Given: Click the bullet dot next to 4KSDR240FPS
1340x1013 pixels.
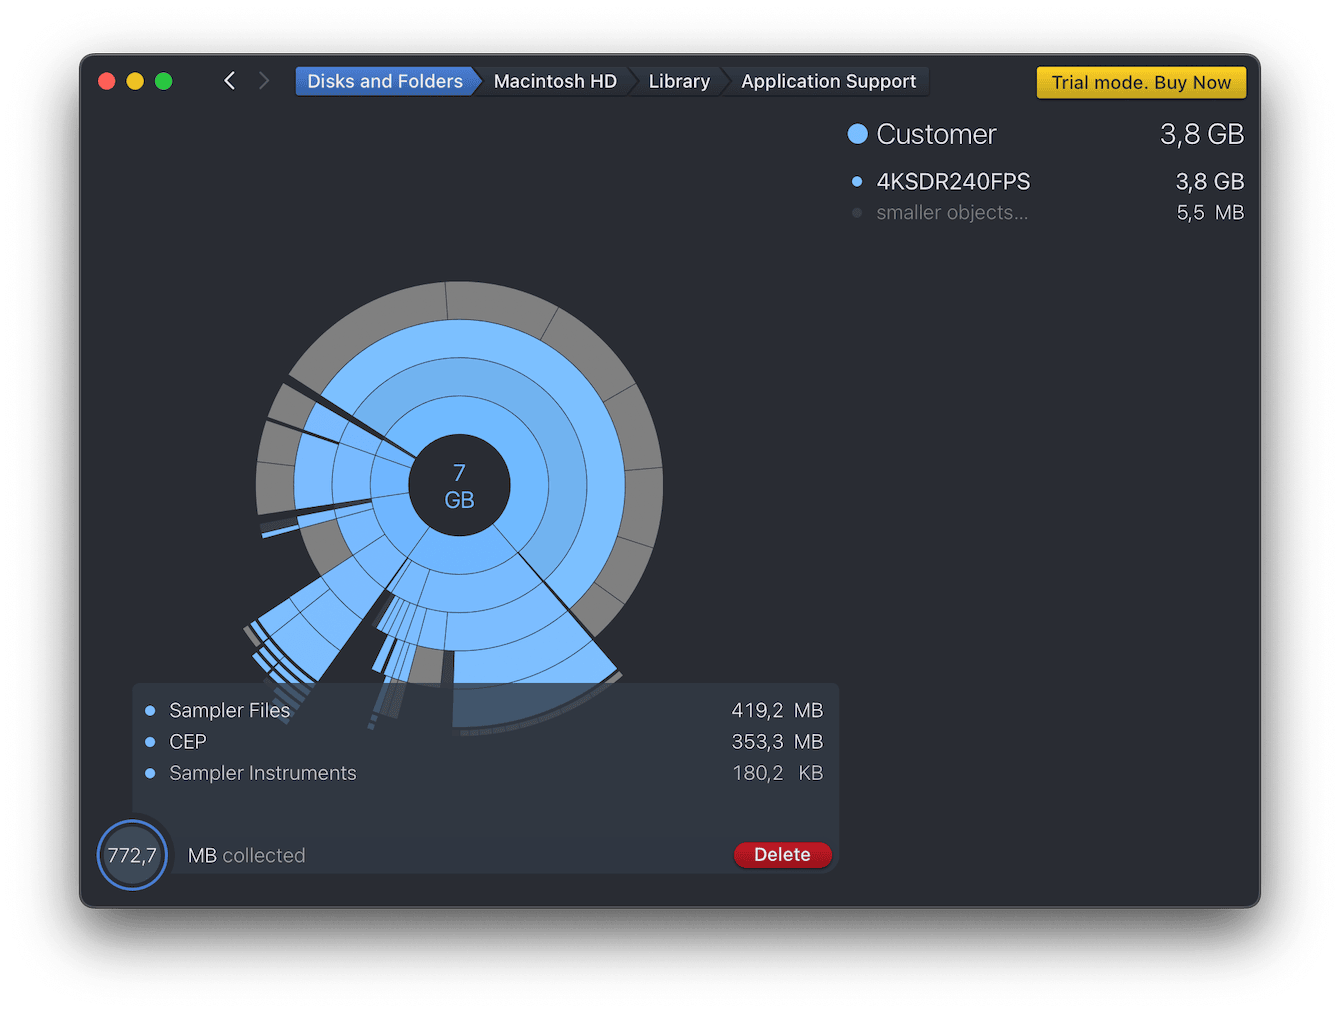Looking at the screenshot, I should [x=857, y=182].
